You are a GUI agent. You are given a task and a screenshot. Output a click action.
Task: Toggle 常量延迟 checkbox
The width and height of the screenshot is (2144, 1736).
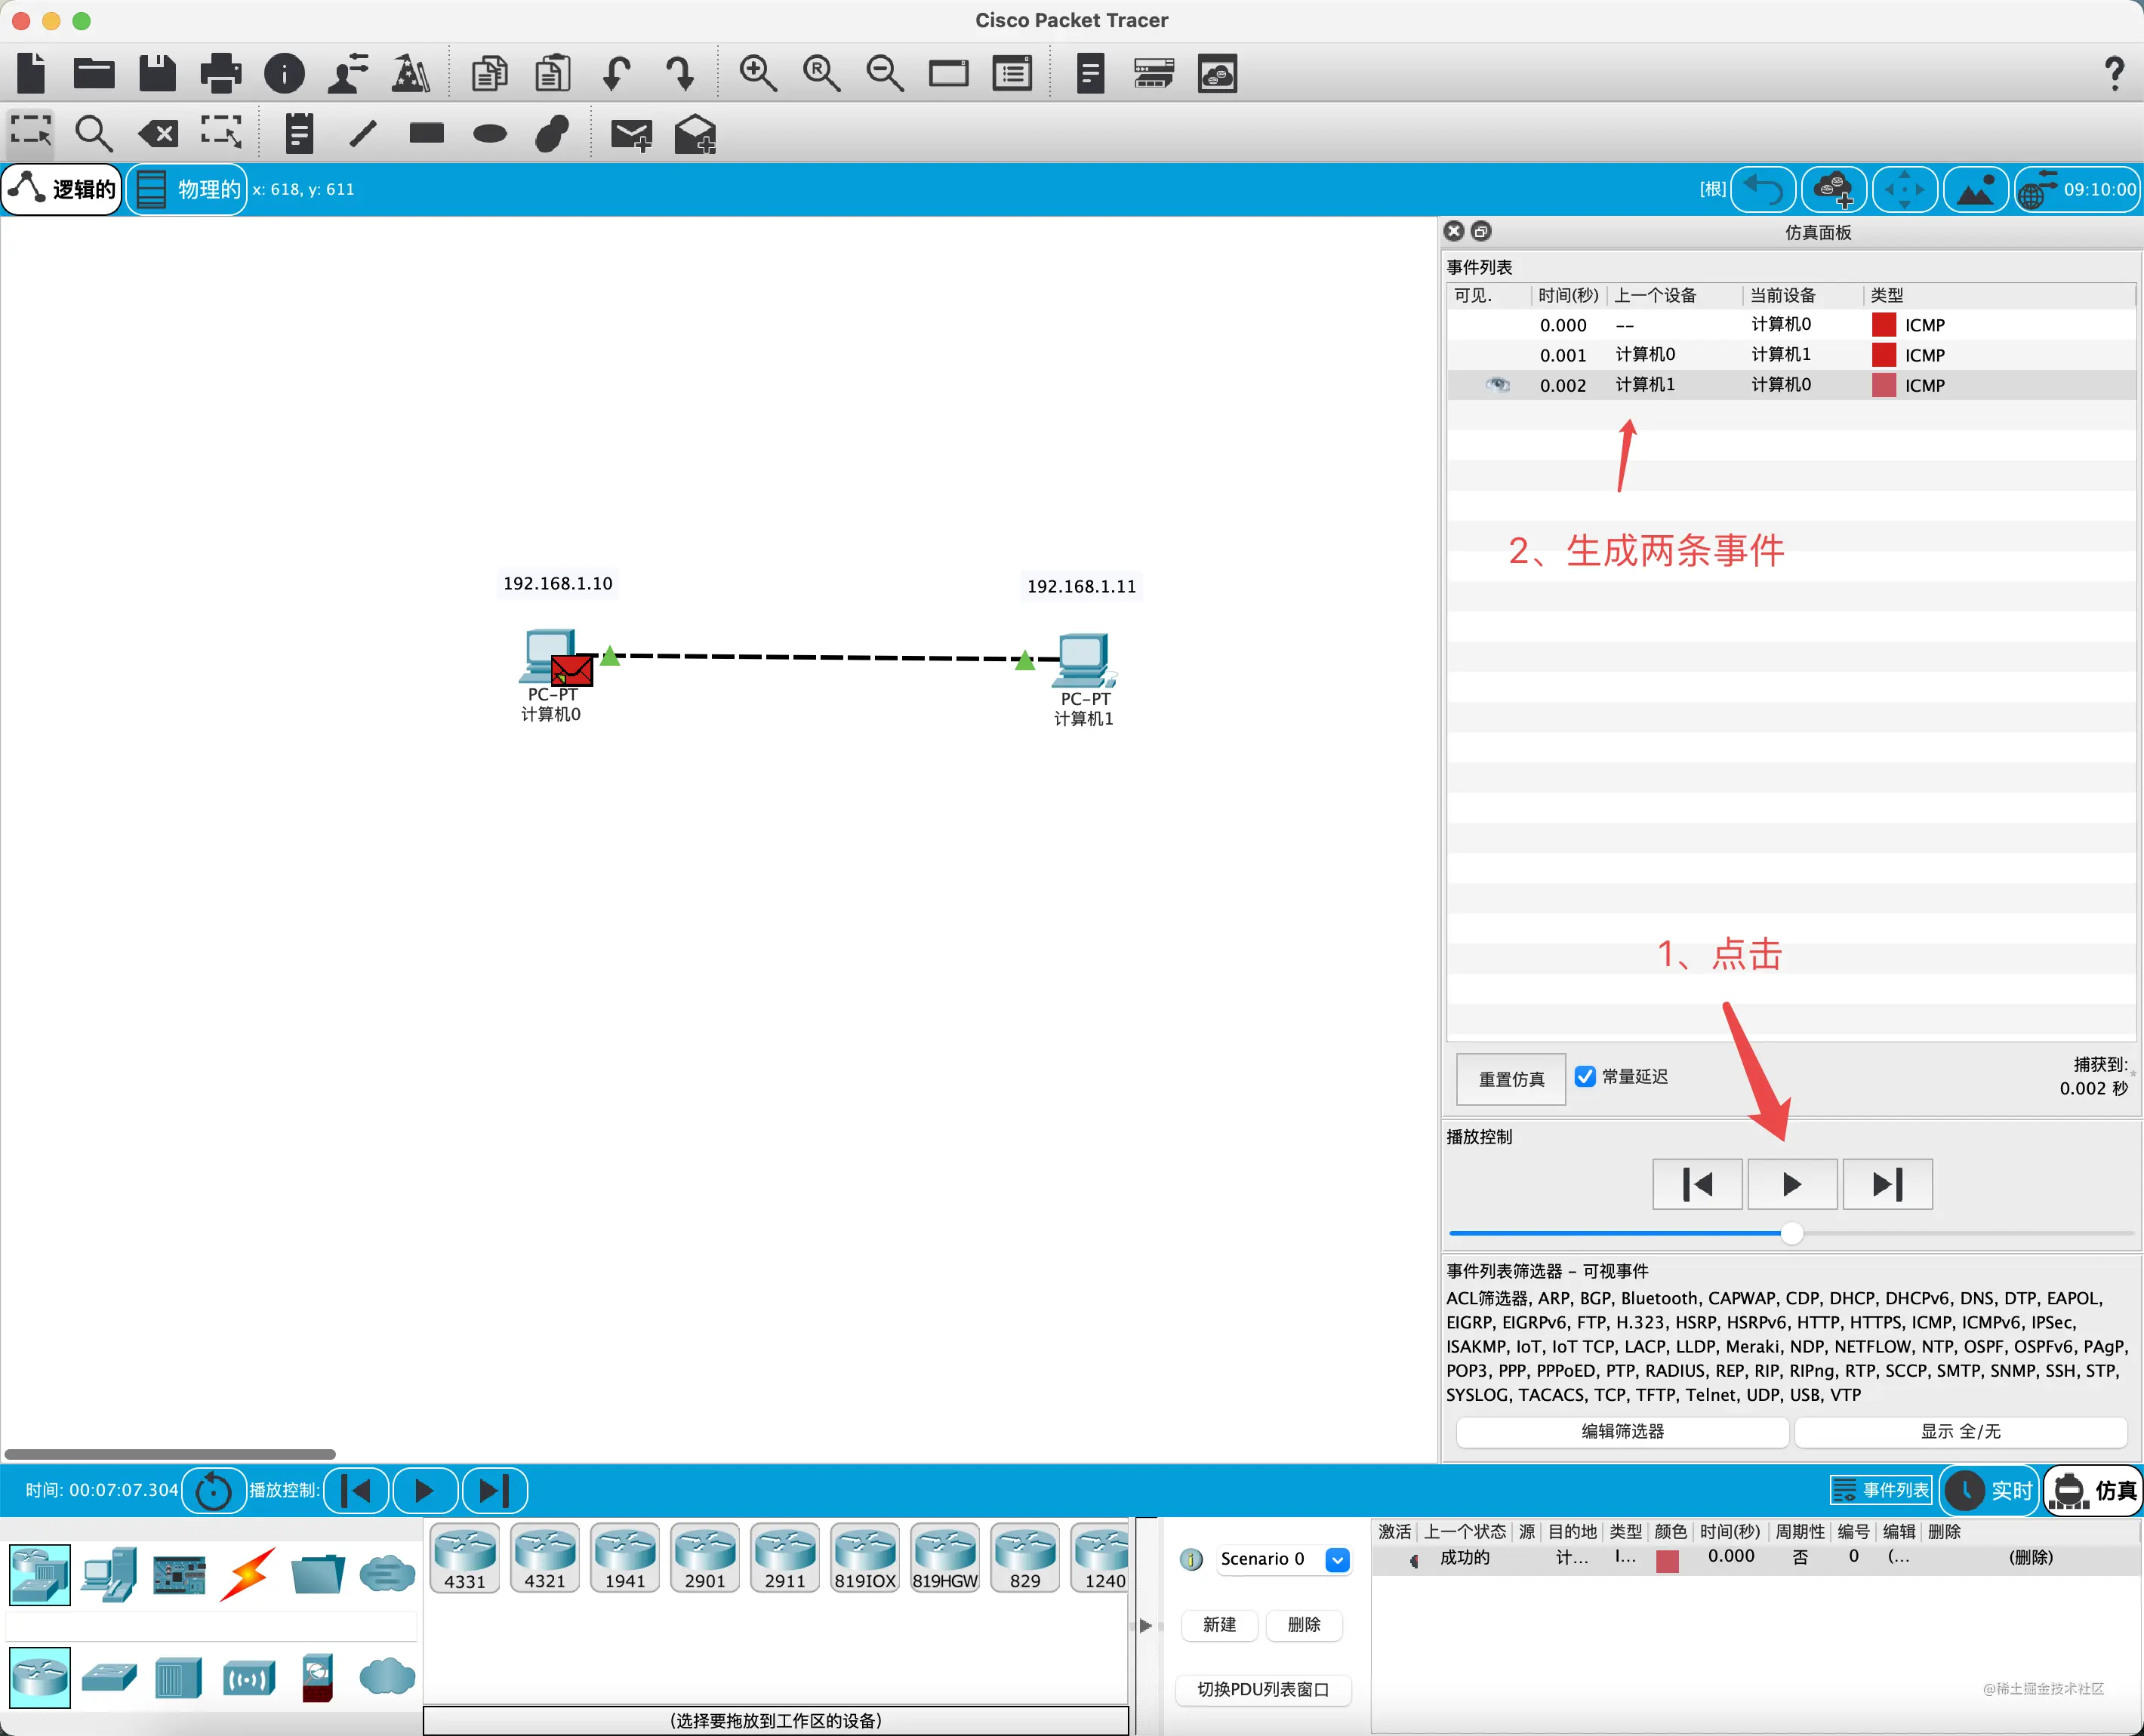click(x=1585, y=1076)
